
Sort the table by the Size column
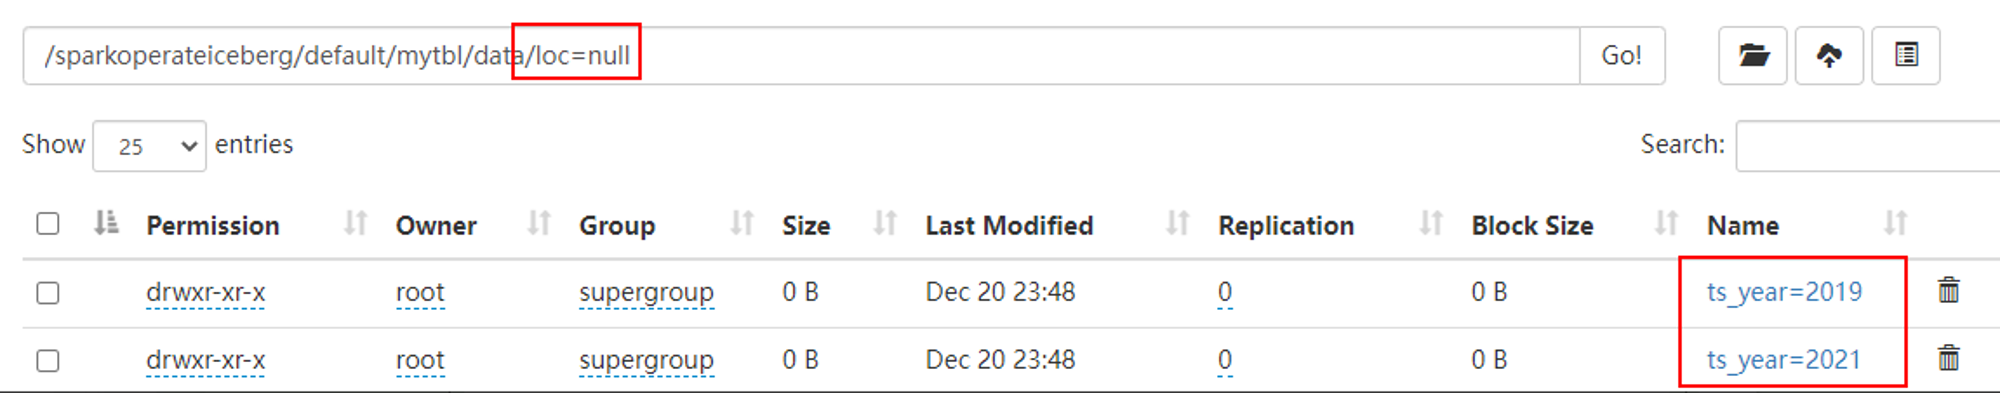[806, 225]
